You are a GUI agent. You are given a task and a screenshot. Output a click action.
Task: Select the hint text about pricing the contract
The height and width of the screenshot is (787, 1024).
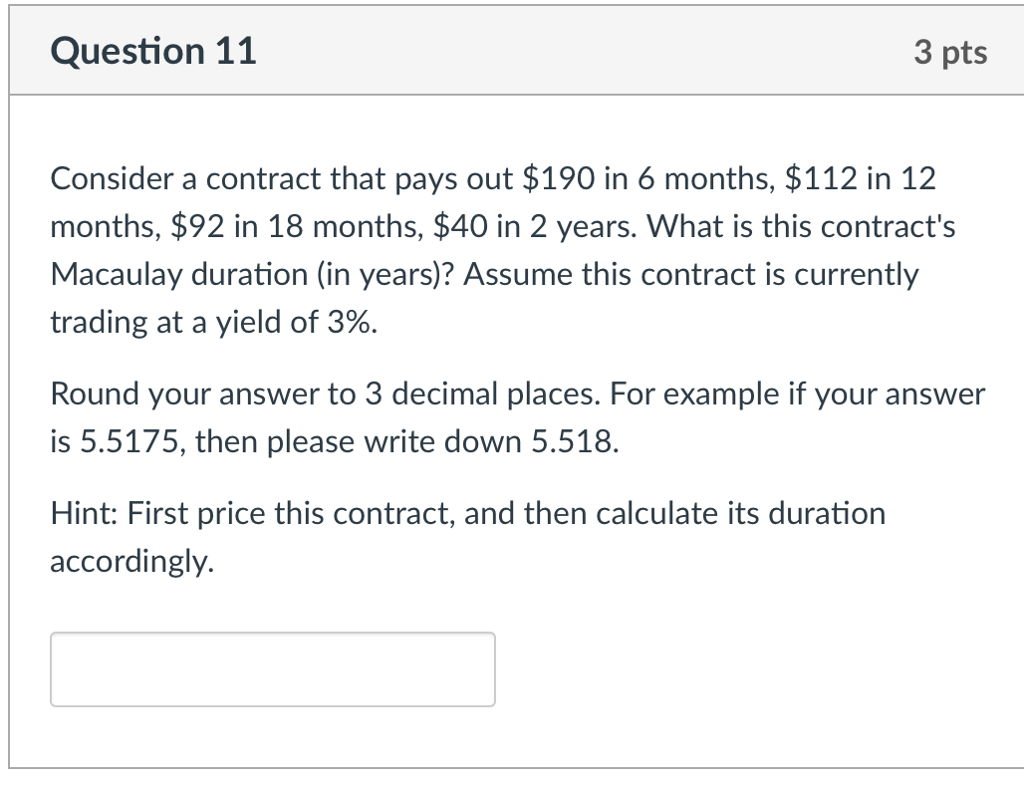point(468,513)
